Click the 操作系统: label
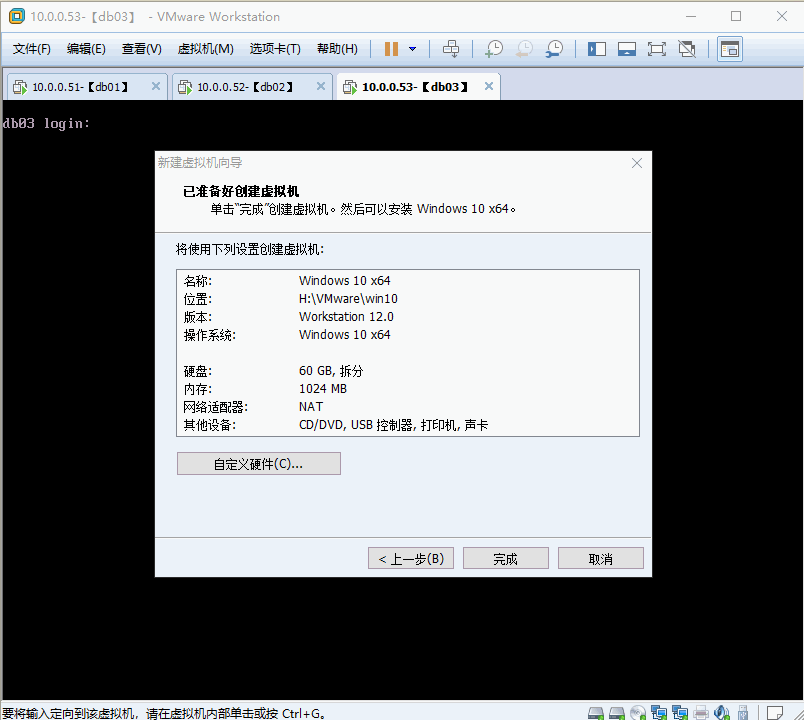This screenshot has height=720, width=804. pos(210,335)
